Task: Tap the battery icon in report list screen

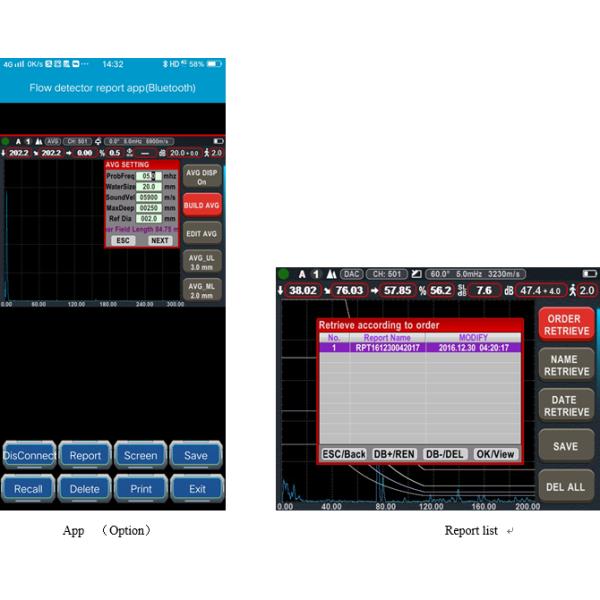Action: [x=588, y=273]
